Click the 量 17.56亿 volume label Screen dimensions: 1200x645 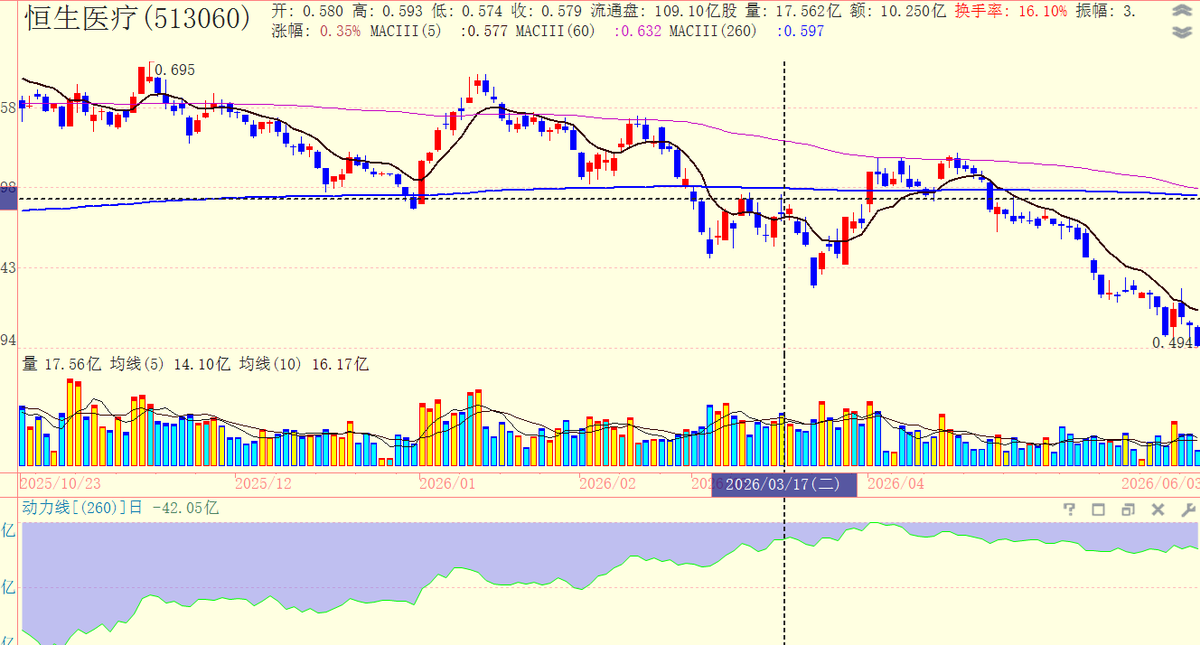coord(61,365)
